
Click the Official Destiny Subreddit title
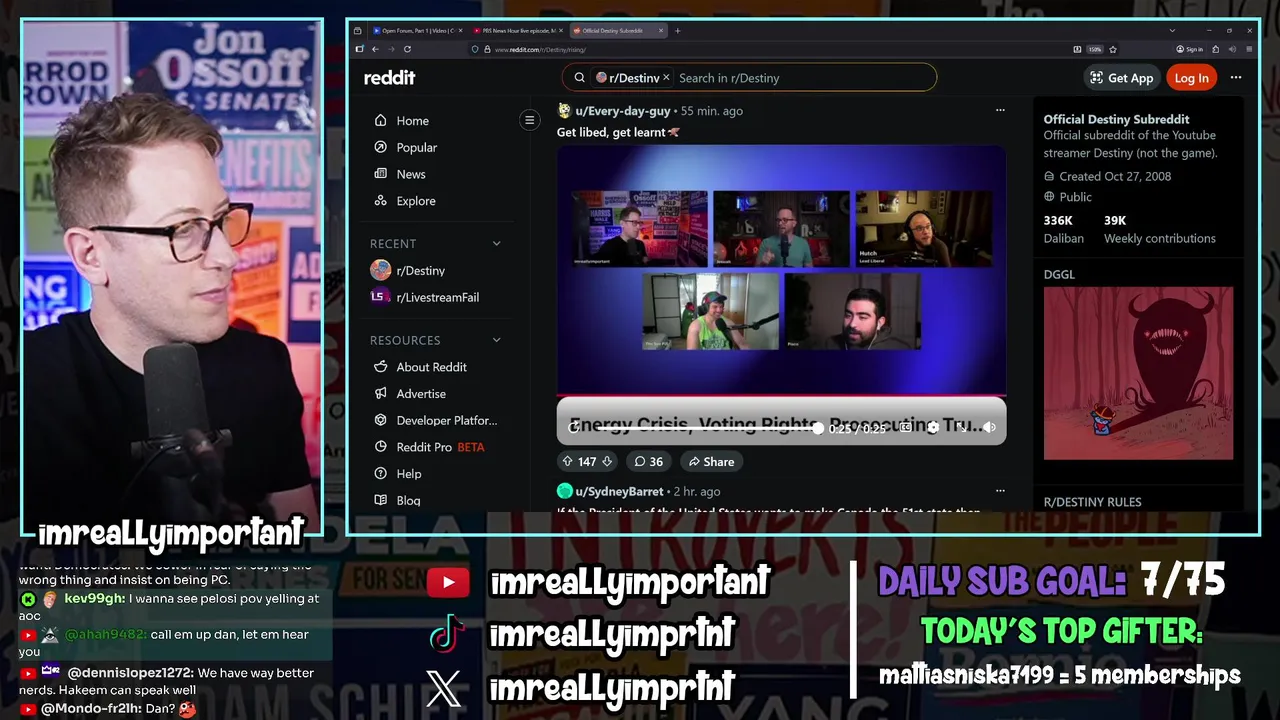[1117, 119]
